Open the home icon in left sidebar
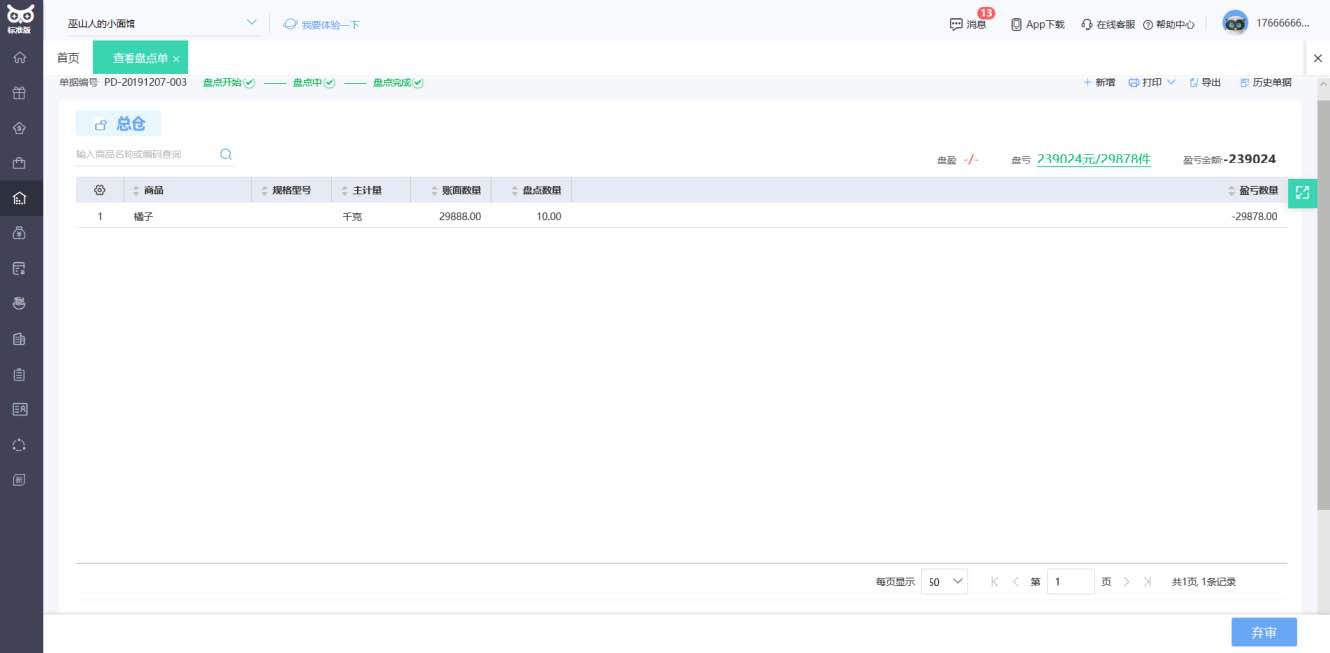1330x653 pixels. tap(19, 58)
